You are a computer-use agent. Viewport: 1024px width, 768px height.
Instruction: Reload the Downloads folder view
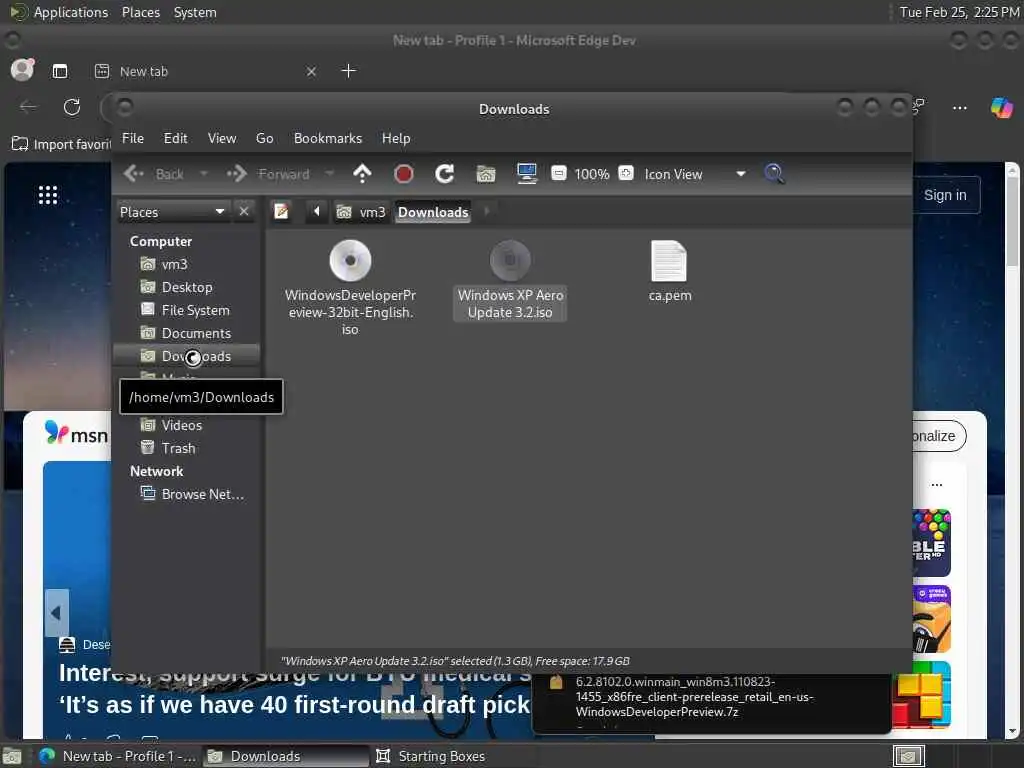coord(445,174)
